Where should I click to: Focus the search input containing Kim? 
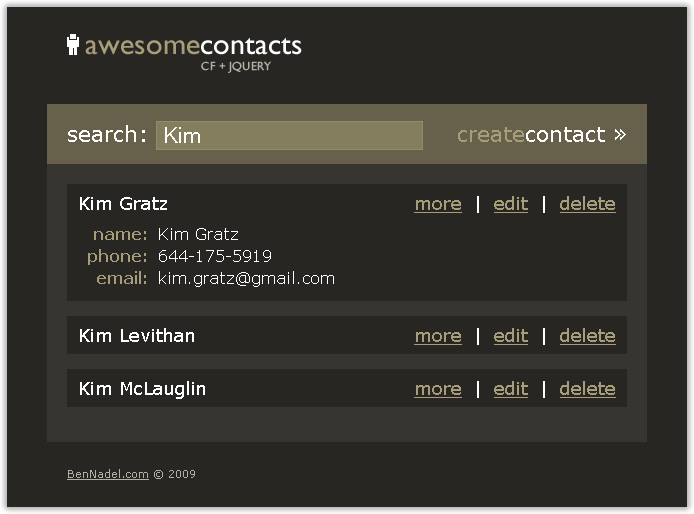(x=289, y=135)
